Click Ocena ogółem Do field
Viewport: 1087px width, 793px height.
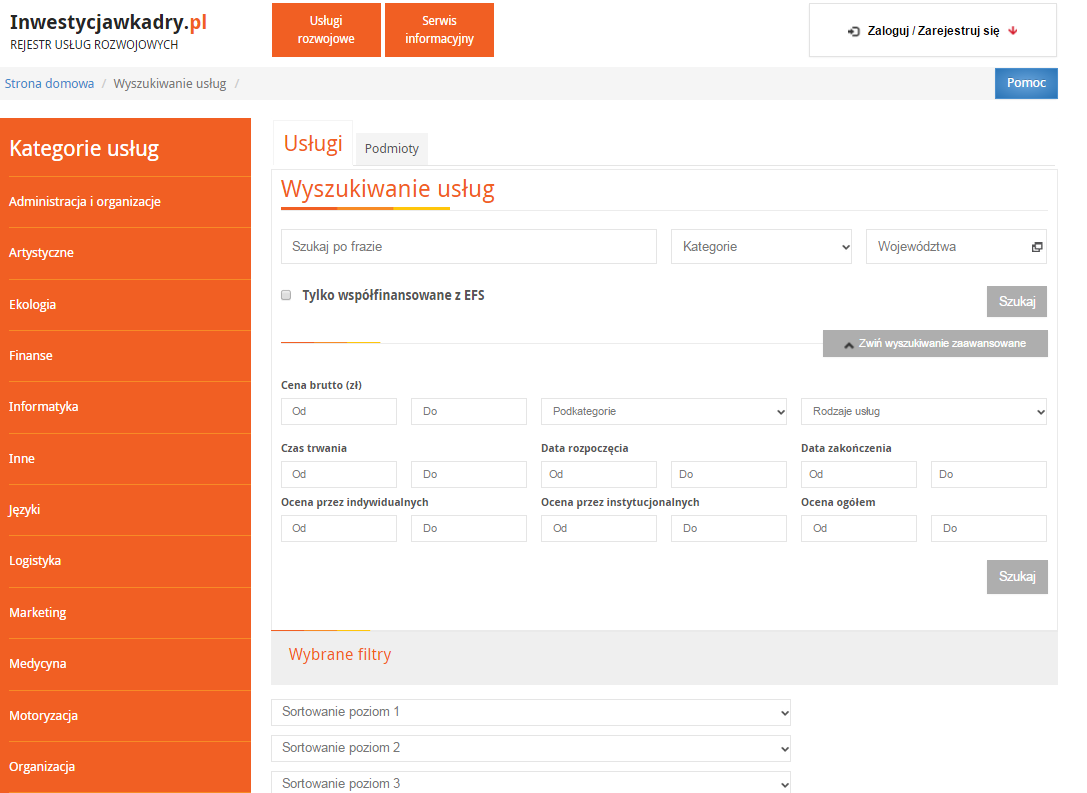point(989,528)
